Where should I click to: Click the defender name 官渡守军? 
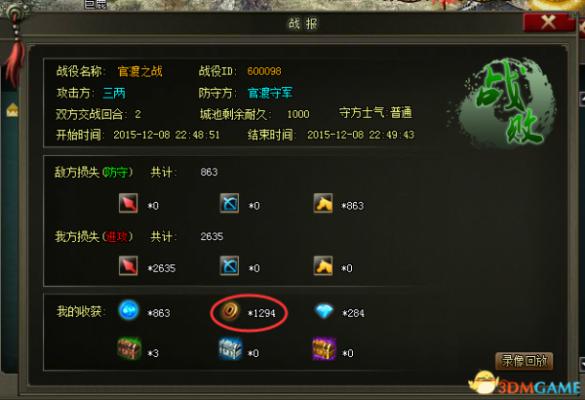tap(270, 93)
